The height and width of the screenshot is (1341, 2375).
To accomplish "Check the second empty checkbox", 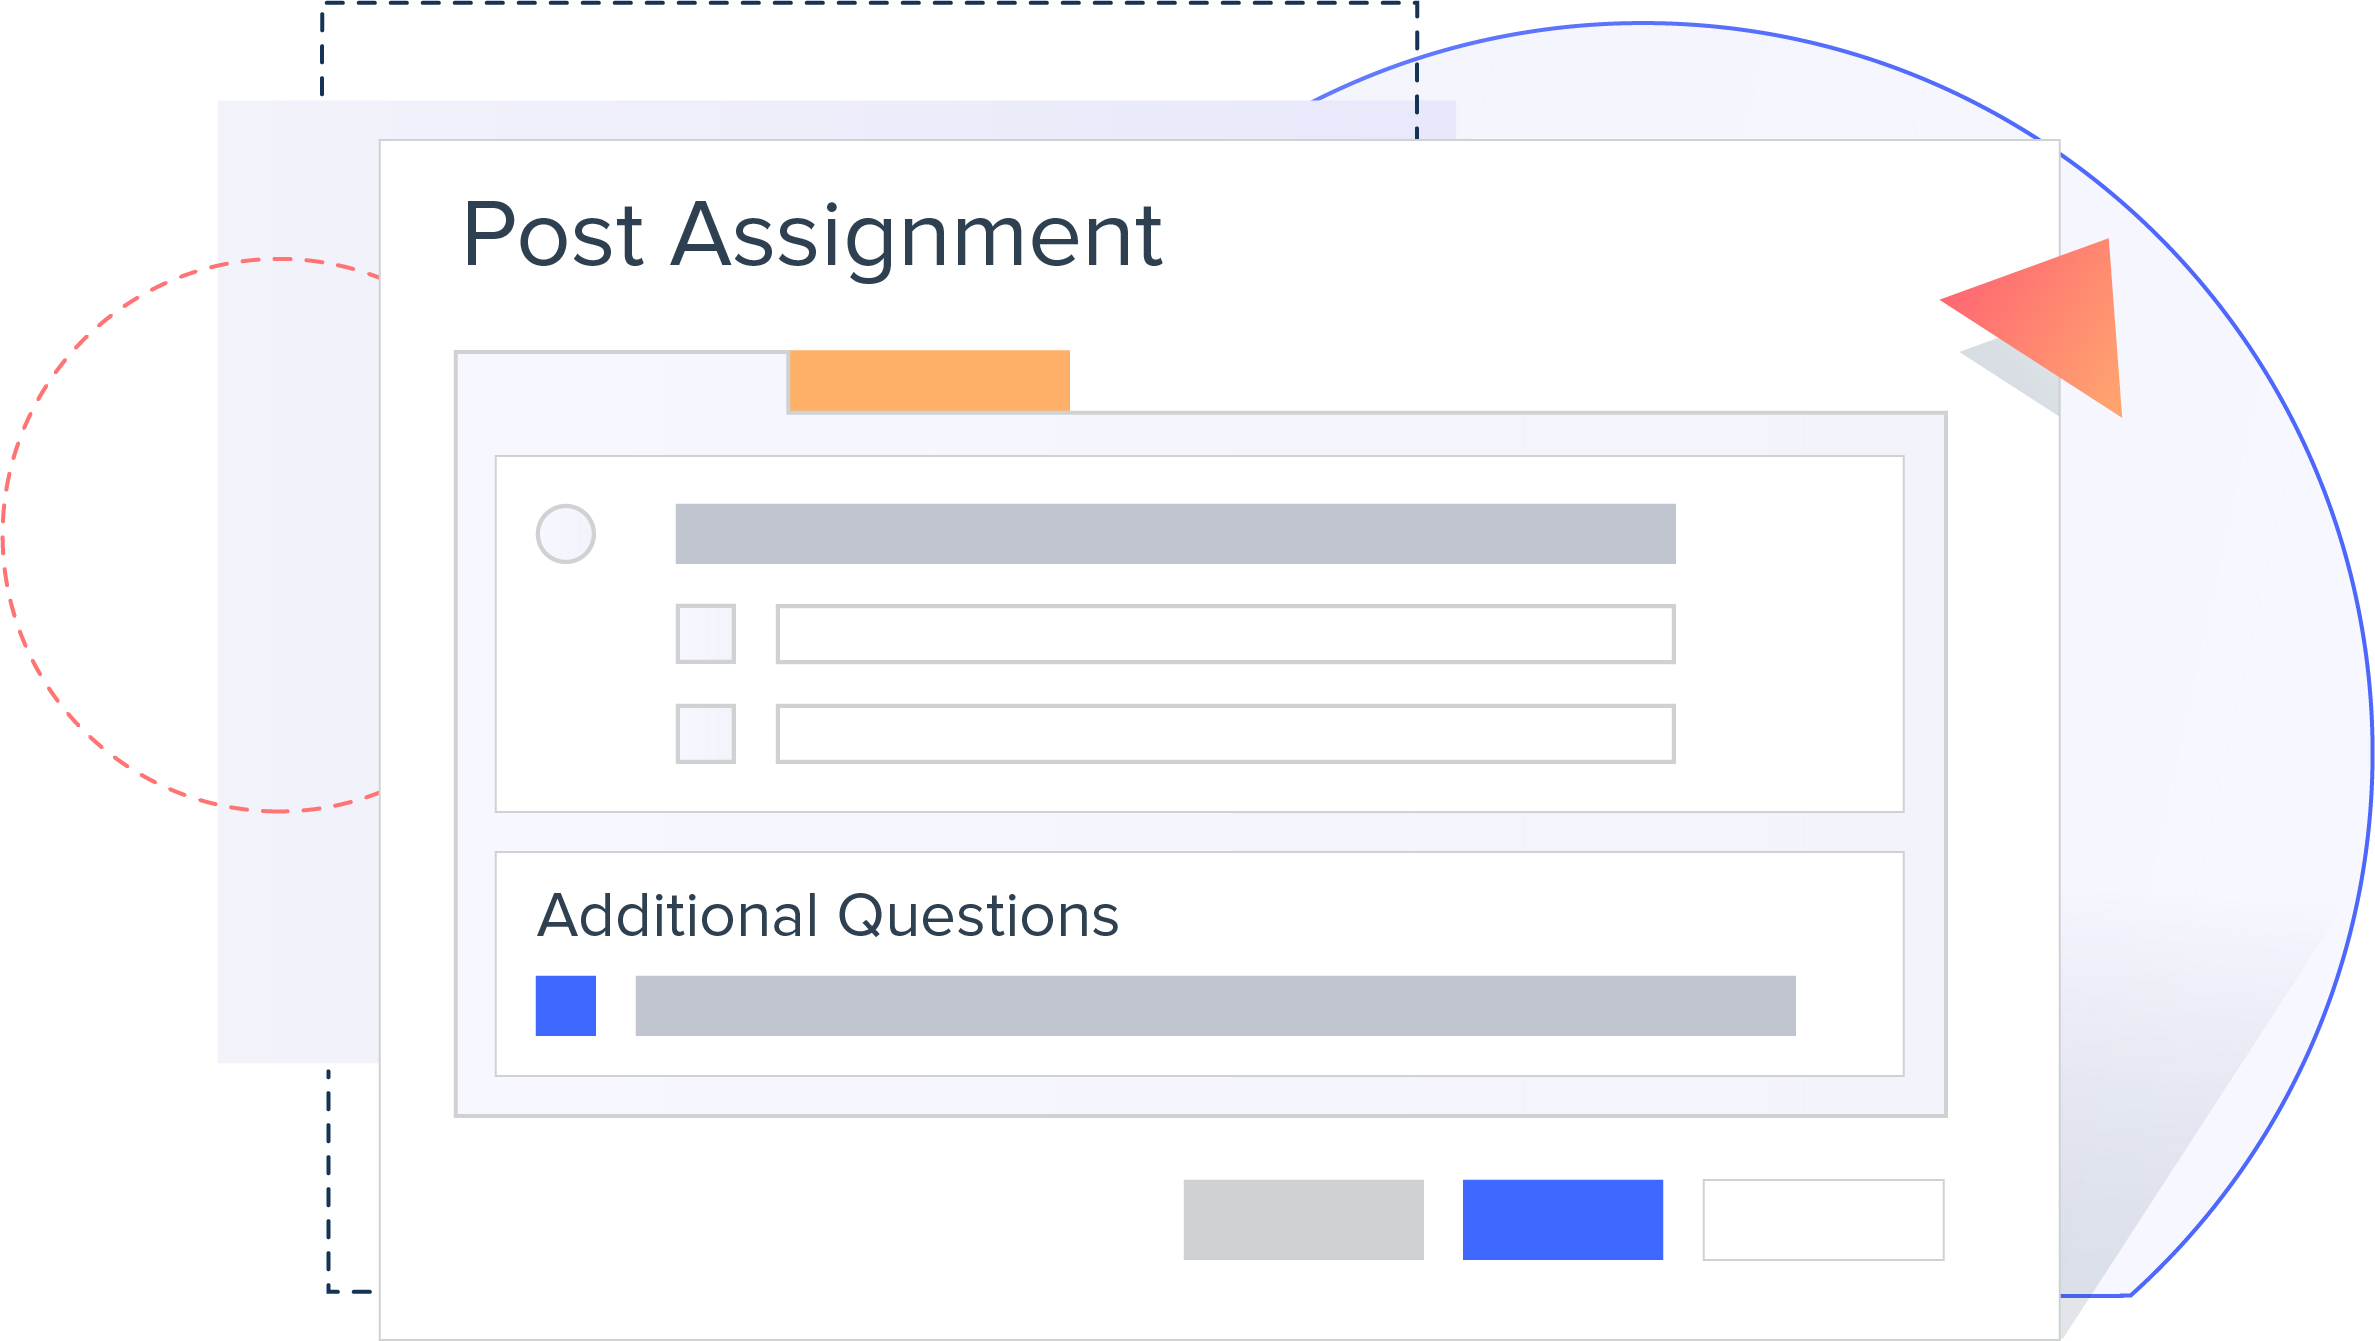I will pos(706,734).
